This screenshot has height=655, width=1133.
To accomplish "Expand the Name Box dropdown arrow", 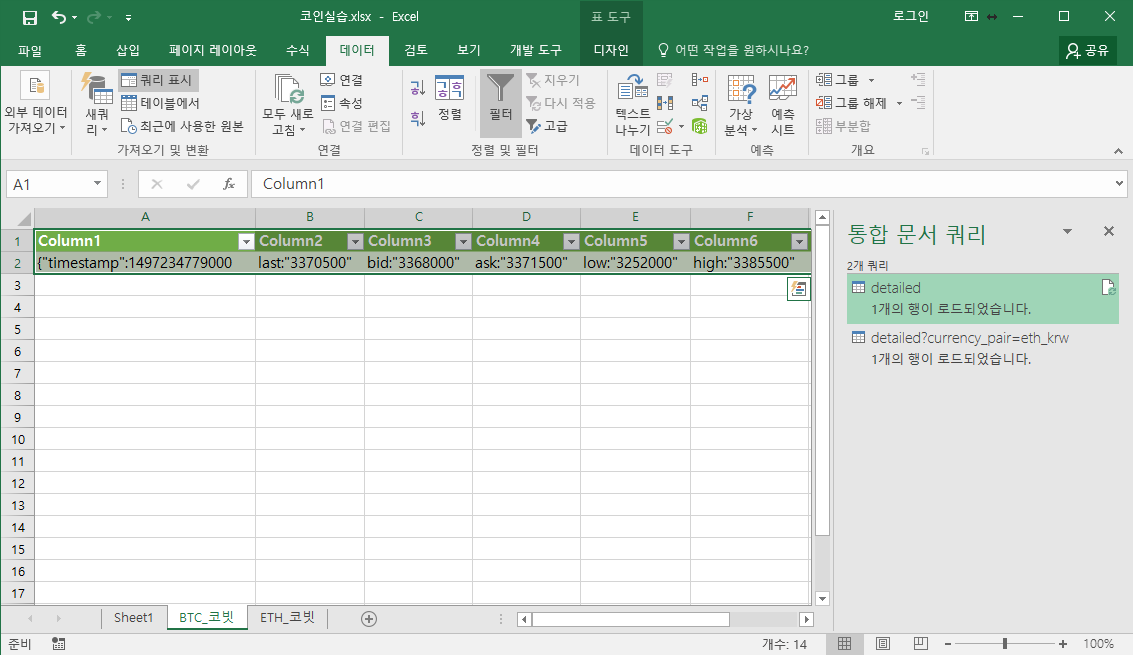I will (x=97, y=184).
